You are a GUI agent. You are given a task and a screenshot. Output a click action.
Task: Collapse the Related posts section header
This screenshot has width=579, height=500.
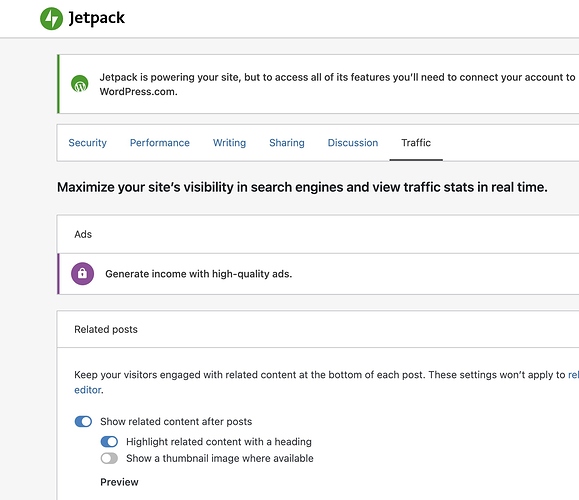click(318, 329)
